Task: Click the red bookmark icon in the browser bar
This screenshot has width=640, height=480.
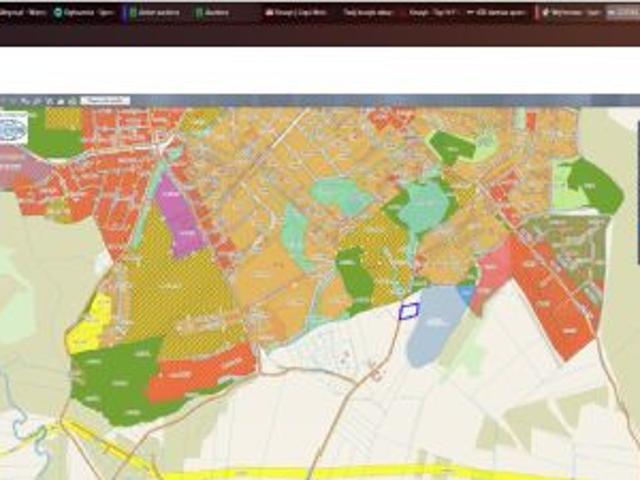Action: click(269, 14)
